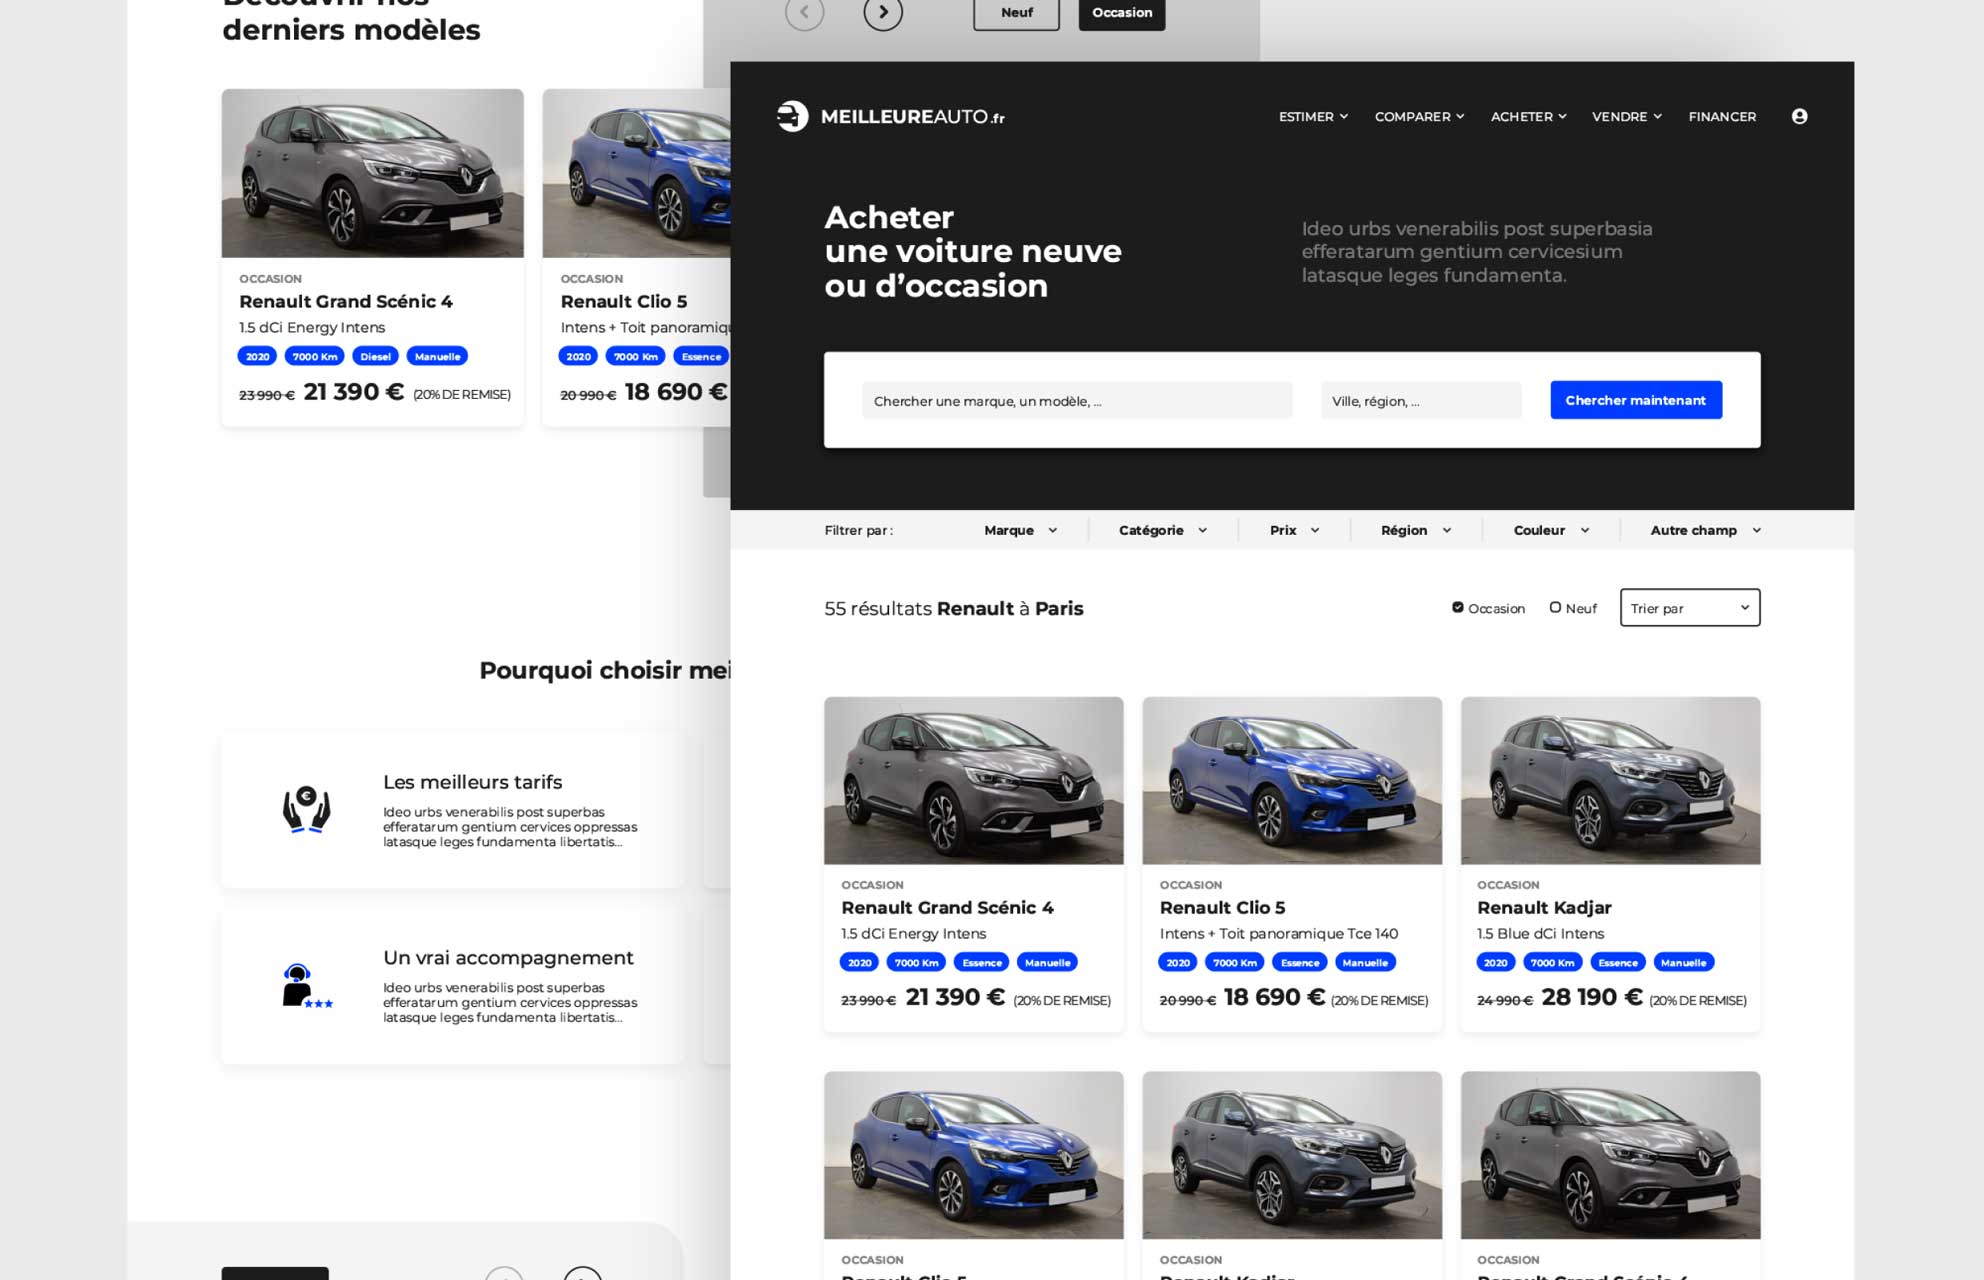This screenshot has height=1280, width=1984.
Task: Click the Un vrai accompagnement heading
Action: [x=508, y=957]
